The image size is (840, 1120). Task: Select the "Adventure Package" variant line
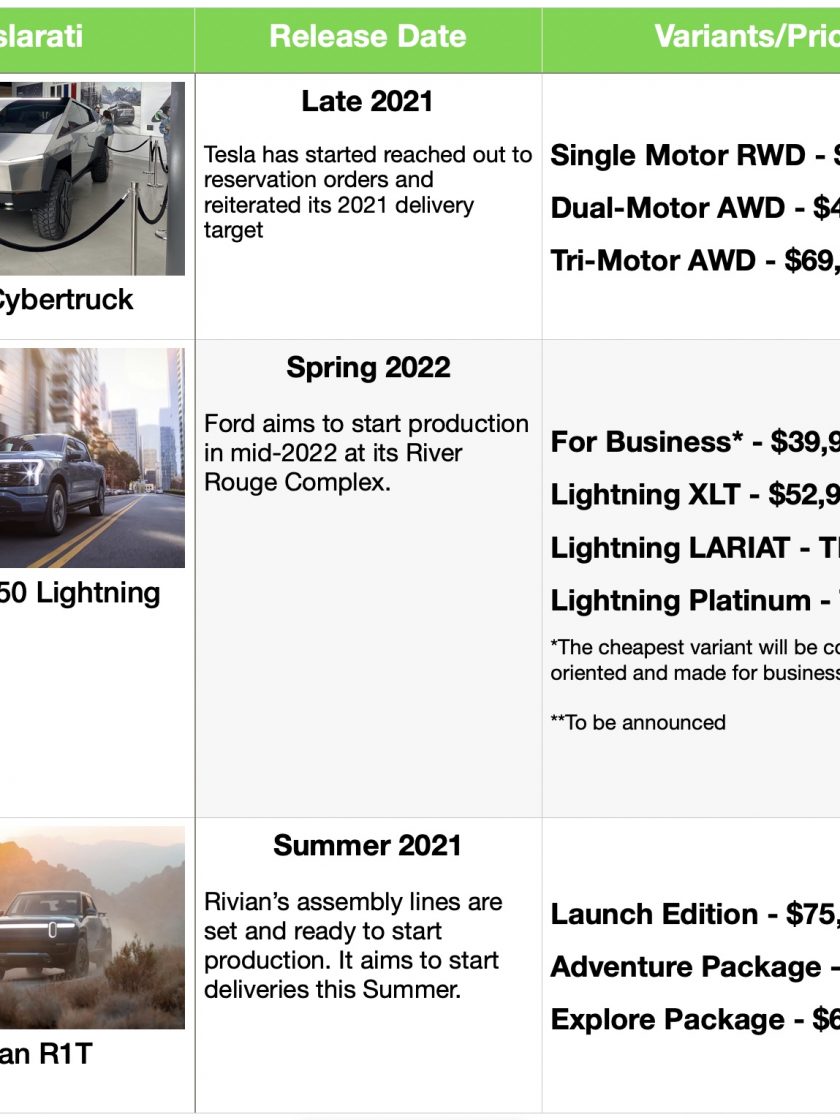coord(695,967)
